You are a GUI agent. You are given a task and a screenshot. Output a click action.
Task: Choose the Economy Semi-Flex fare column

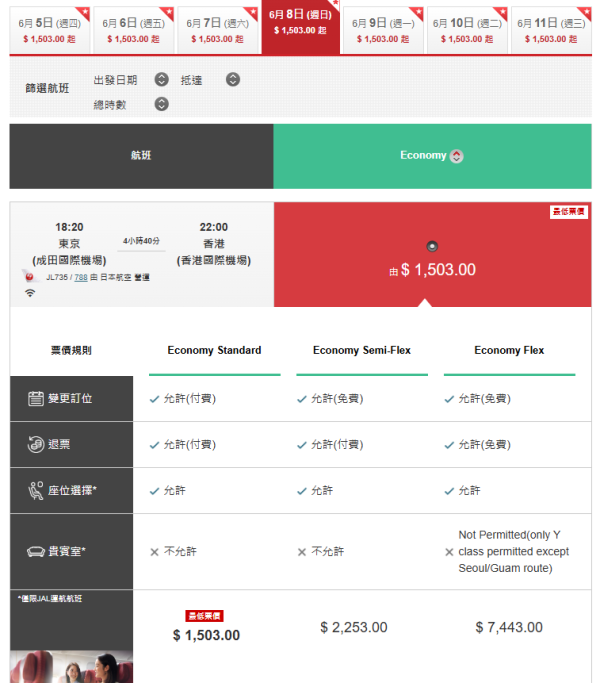[x=362, y=351]
